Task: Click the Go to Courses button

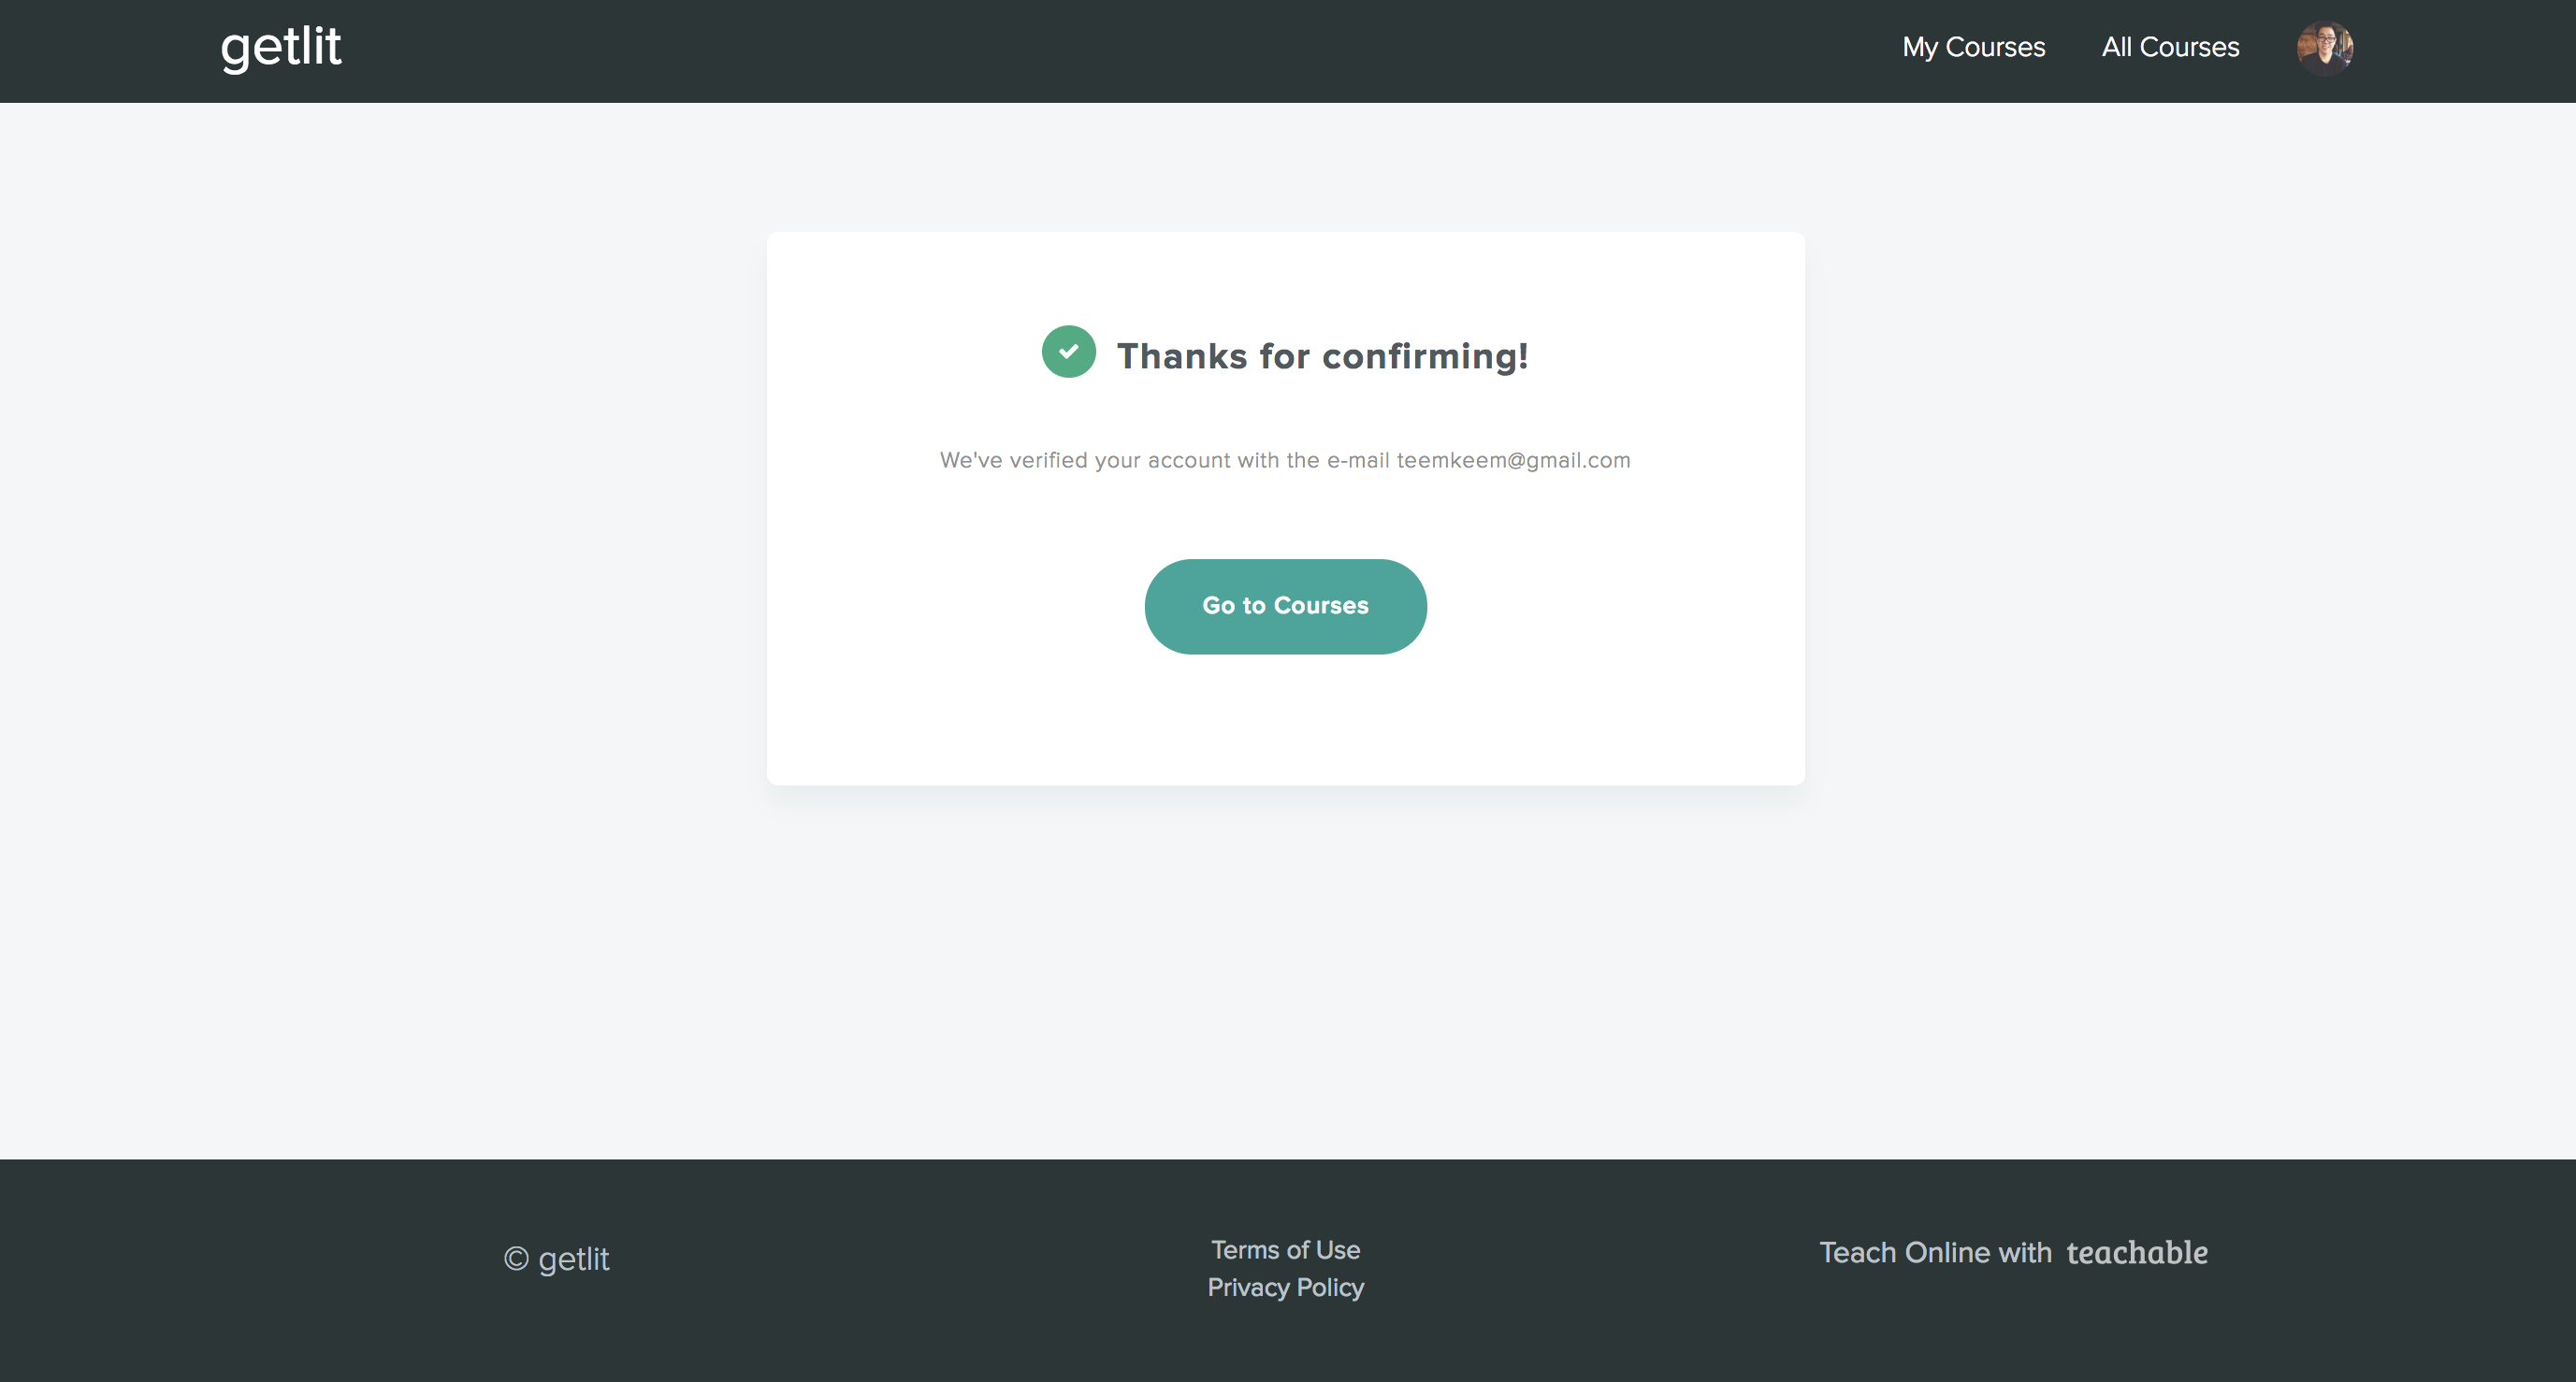Action: pos(1285,606)
